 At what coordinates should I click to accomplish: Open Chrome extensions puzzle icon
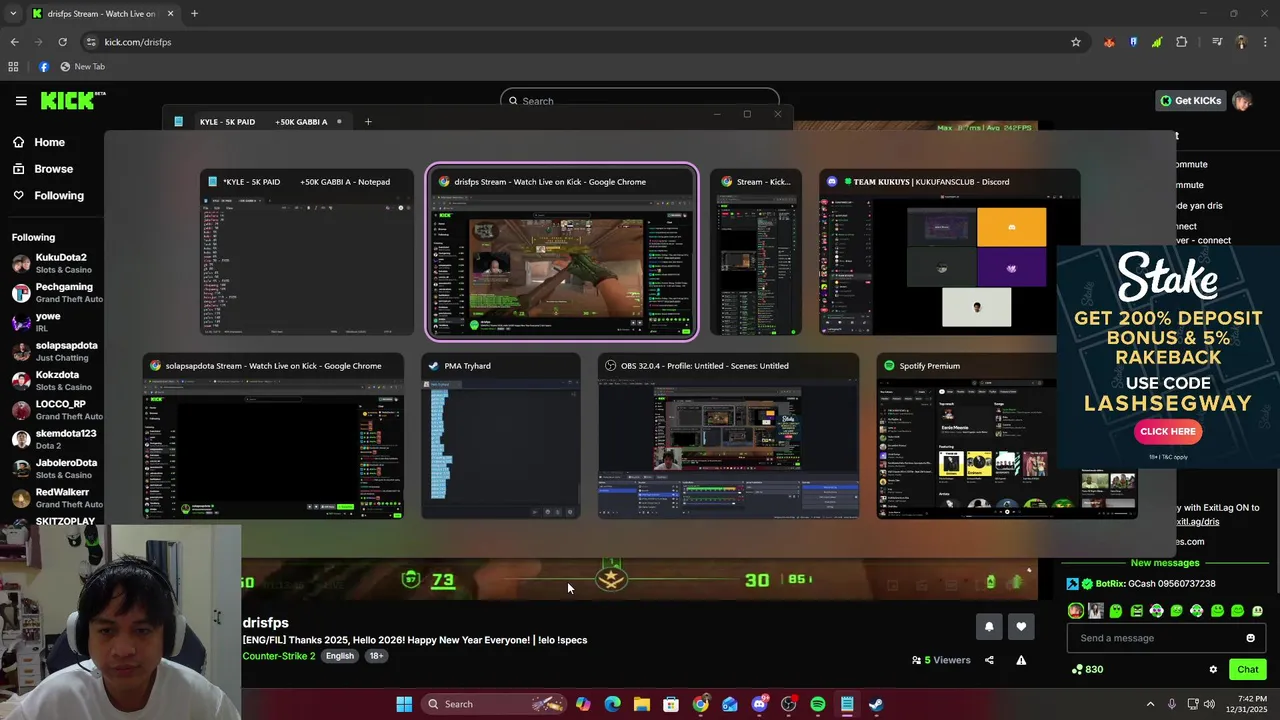(x=1182, y=42)
